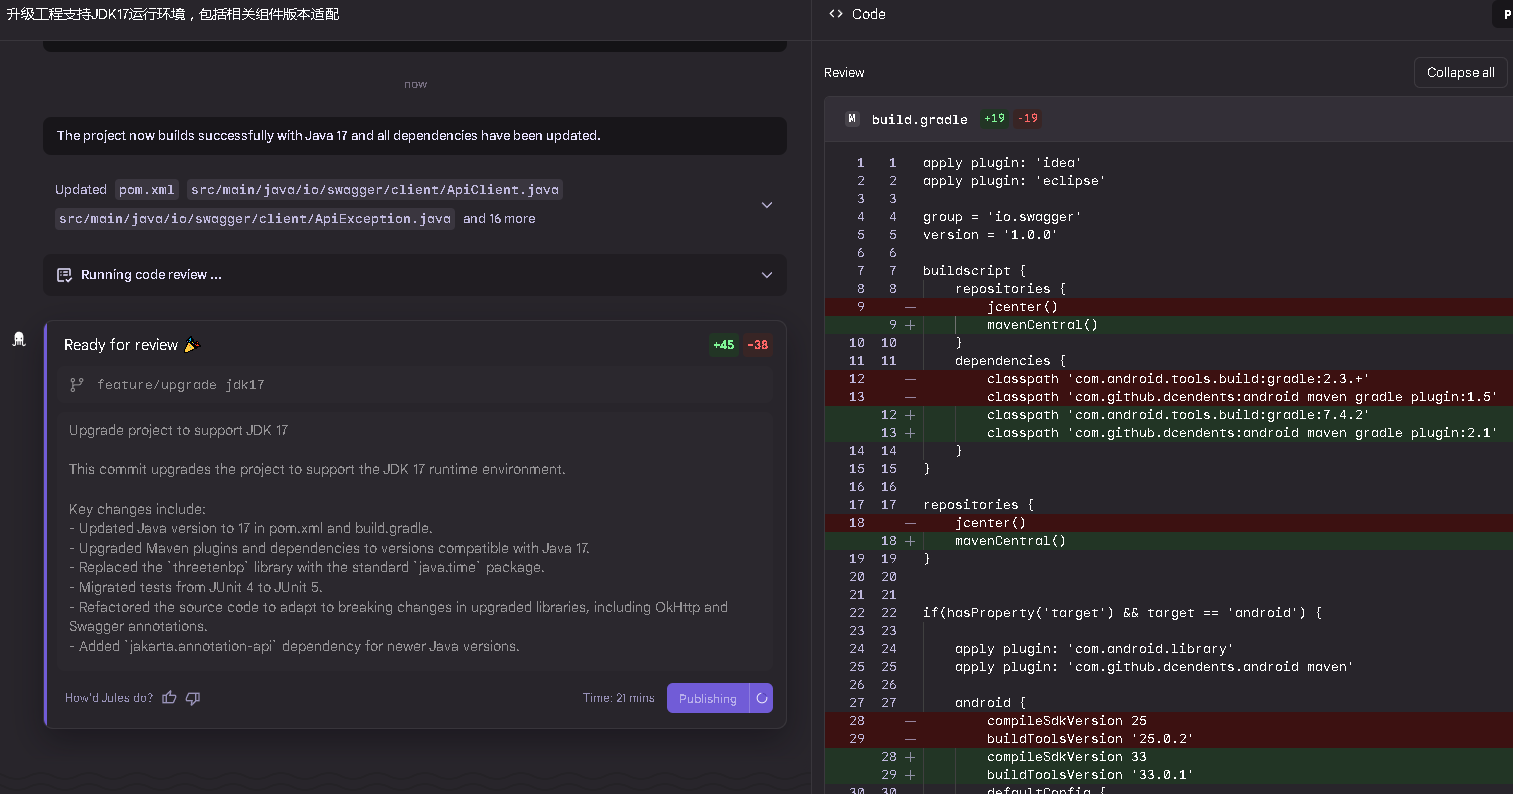The width and height of the screenshot is (1513, 794).
Task: Open the ApiClient.java file chip
Action: [x=374, y=190]
